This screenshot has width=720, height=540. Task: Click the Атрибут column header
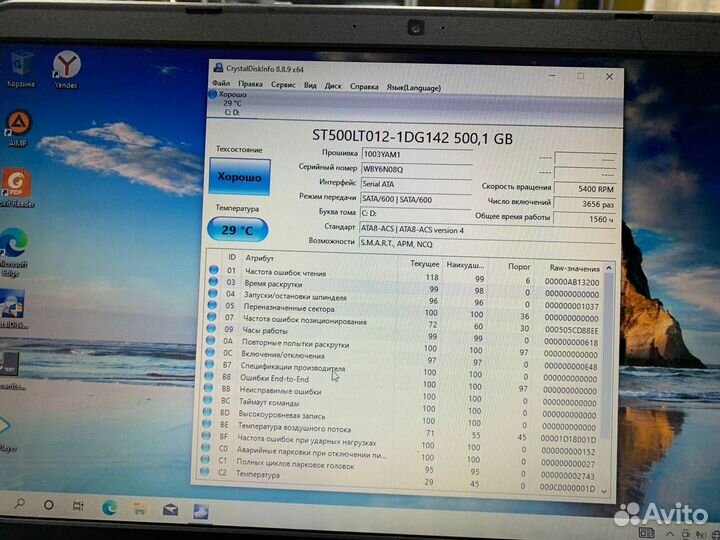pos(259,258)
